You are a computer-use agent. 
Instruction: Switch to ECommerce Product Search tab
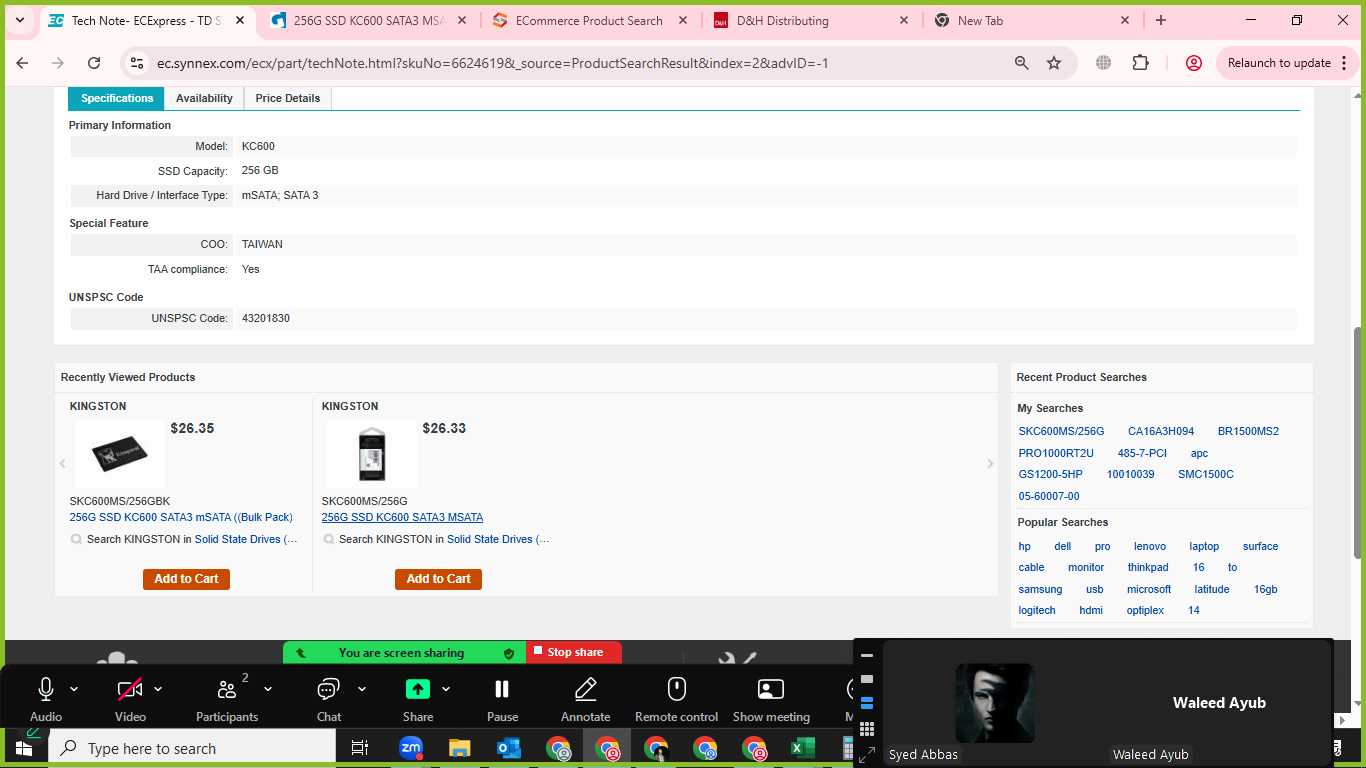(589, 20)
